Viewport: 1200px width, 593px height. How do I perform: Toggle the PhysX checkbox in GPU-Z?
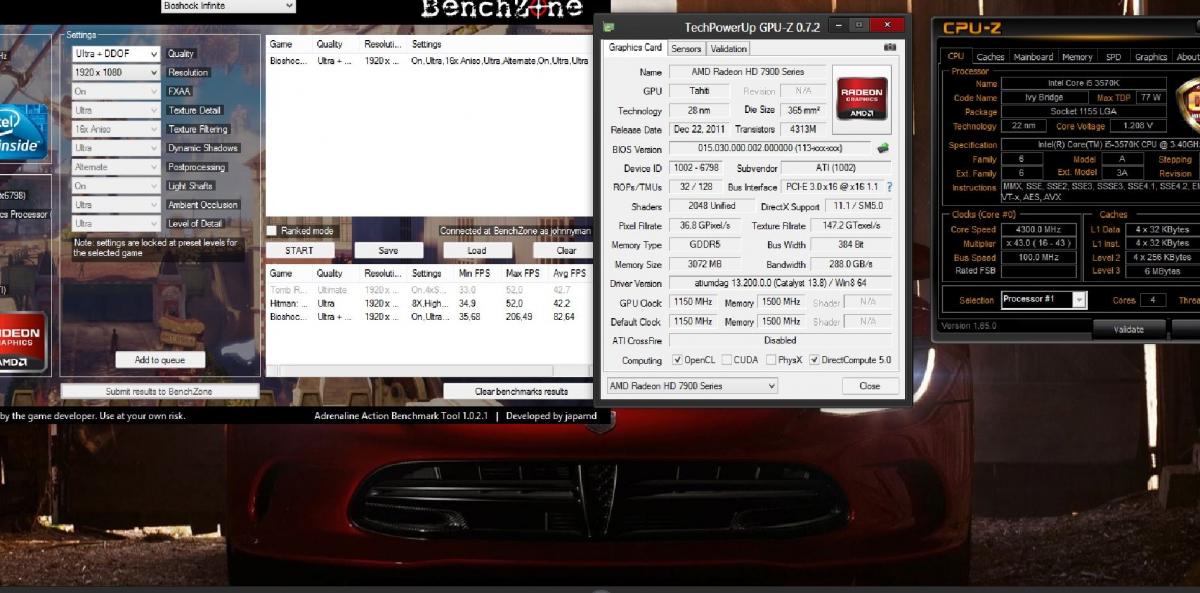[771, 360]
